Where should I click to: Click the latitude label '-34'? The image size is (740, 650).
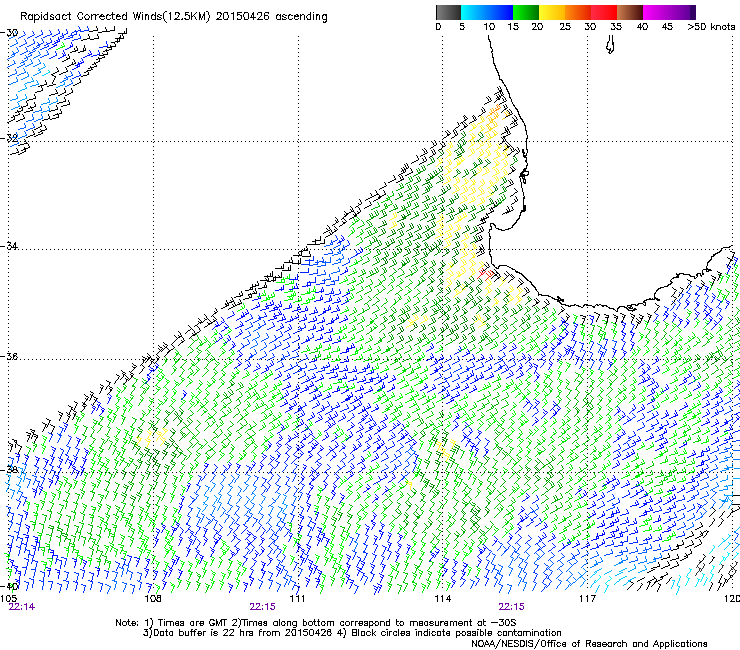pos(10,246)
